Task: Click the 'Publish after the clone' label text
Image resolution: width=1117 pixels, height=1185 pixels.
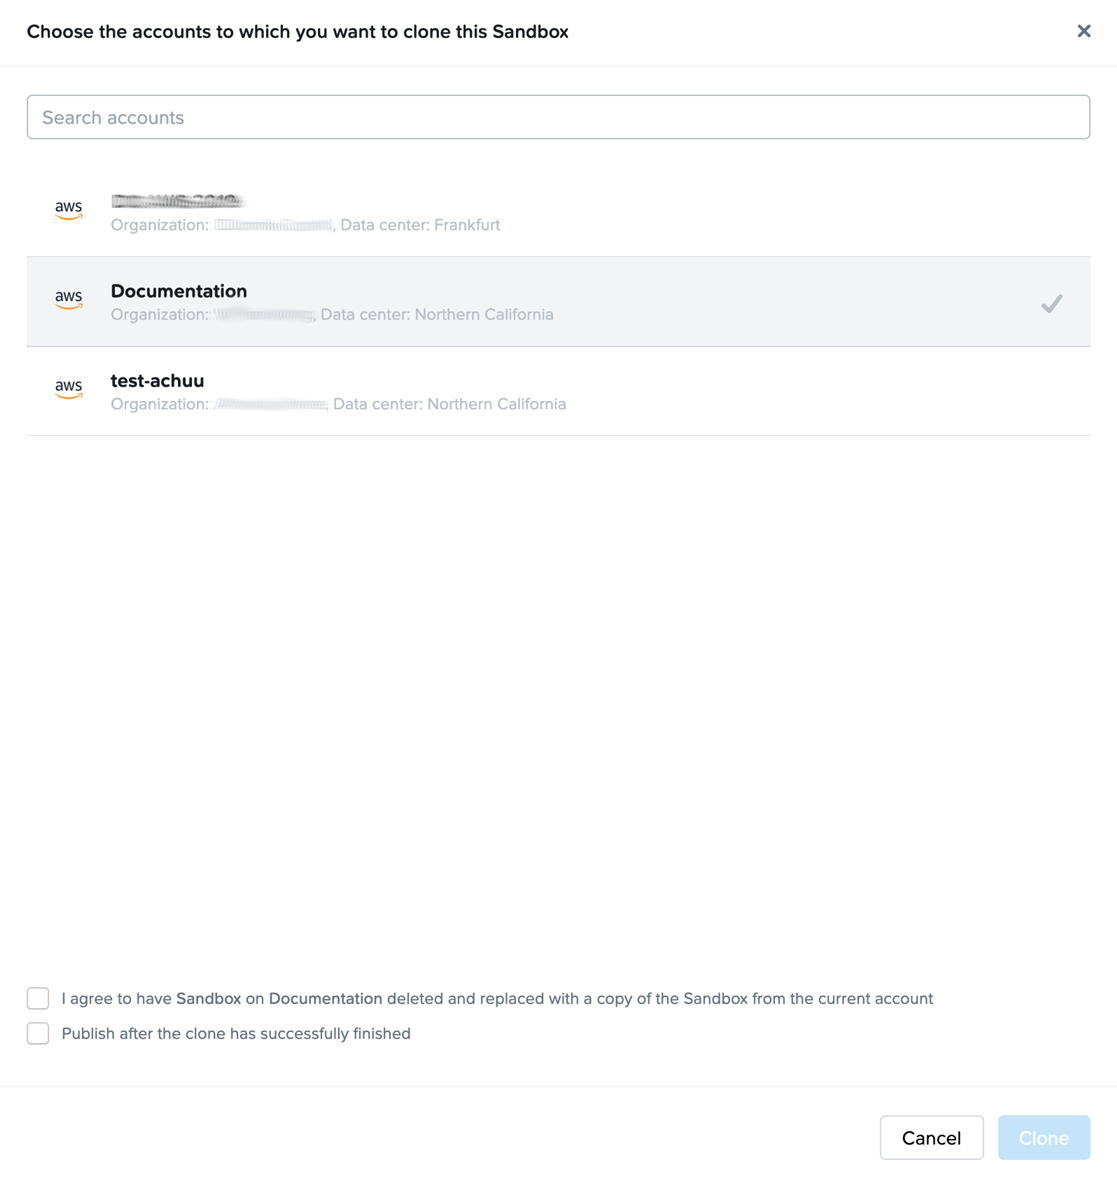Action: coord(236,1034)
